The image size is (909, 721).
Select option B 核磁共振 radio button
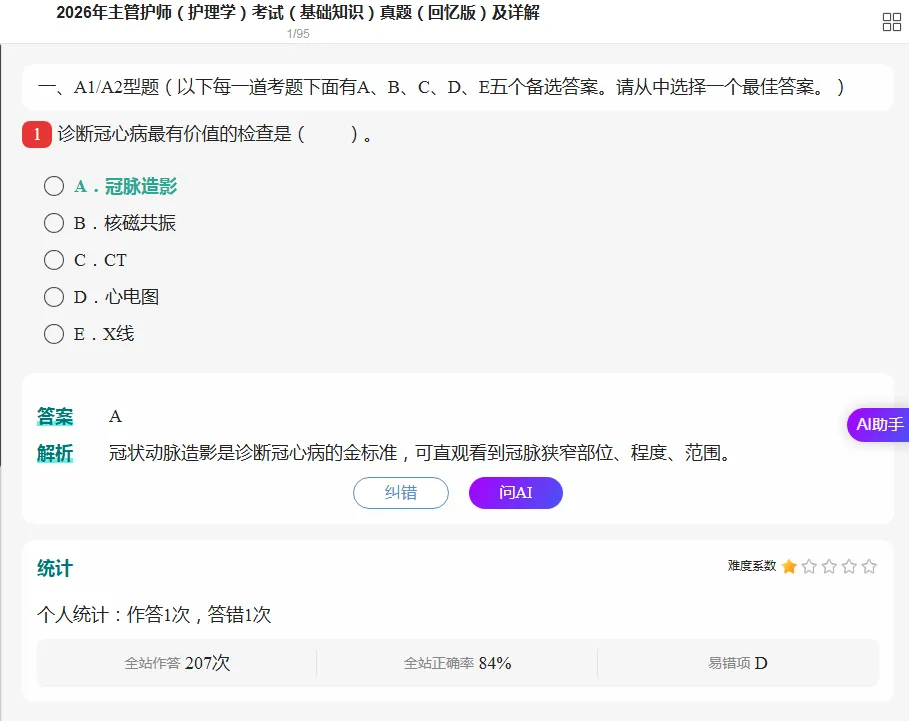click(54, 223)
